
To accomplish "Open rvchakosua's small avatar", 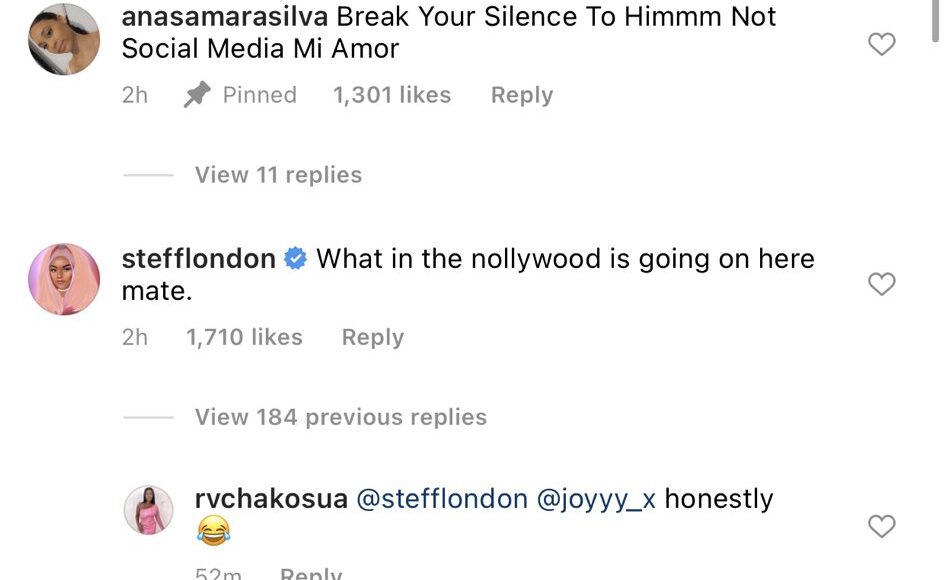I will point(148,511).
